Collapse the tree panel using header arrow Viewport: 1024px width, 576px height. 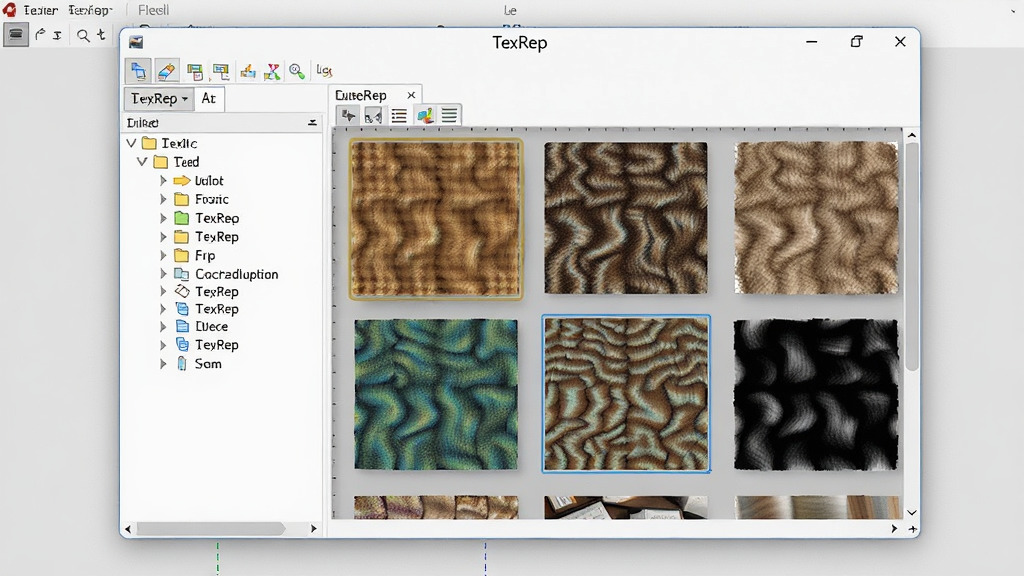tap(312, 123)
